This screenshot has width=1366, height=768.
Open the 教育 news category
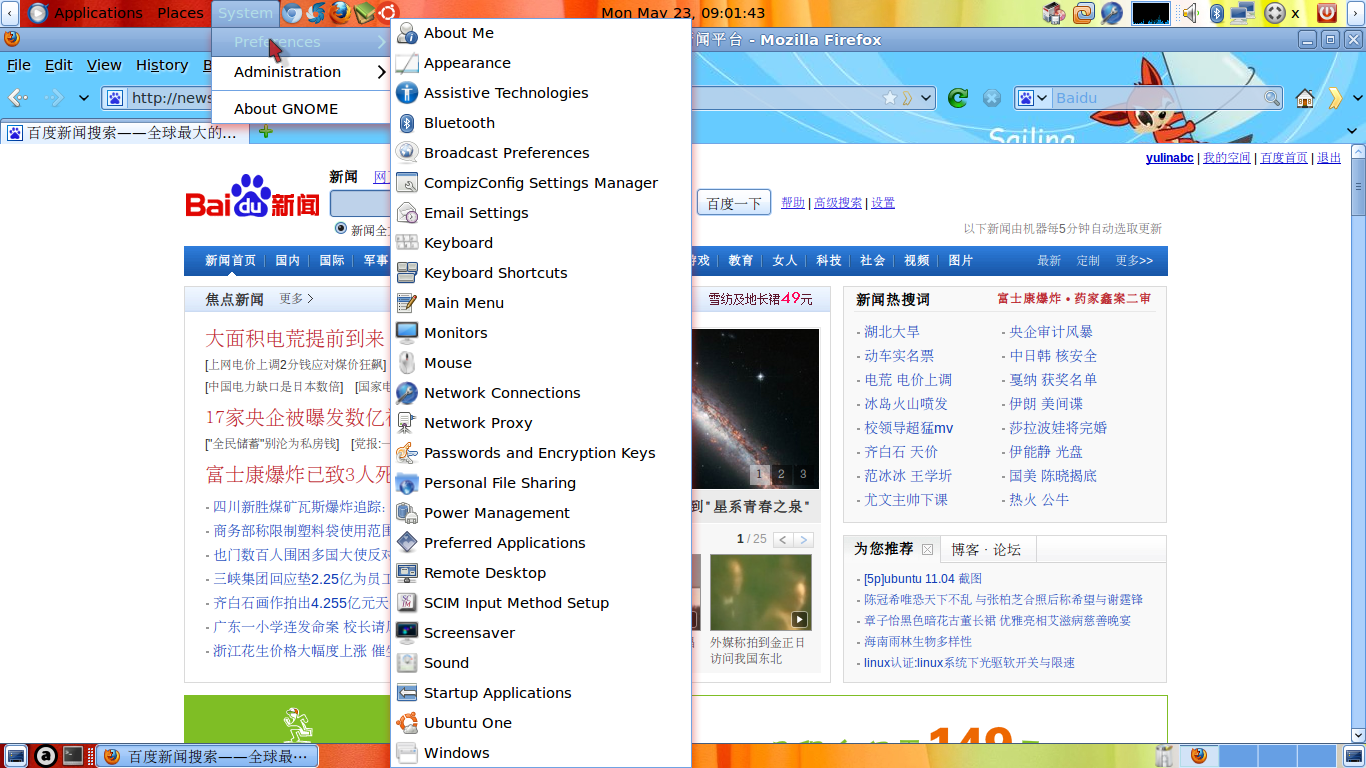pyautogui.click(x=741, y=260)
